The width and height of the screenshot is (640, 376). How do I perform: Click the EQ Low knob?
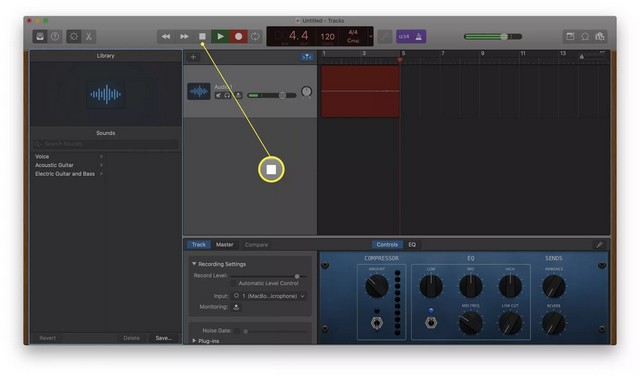pos(431,286)
